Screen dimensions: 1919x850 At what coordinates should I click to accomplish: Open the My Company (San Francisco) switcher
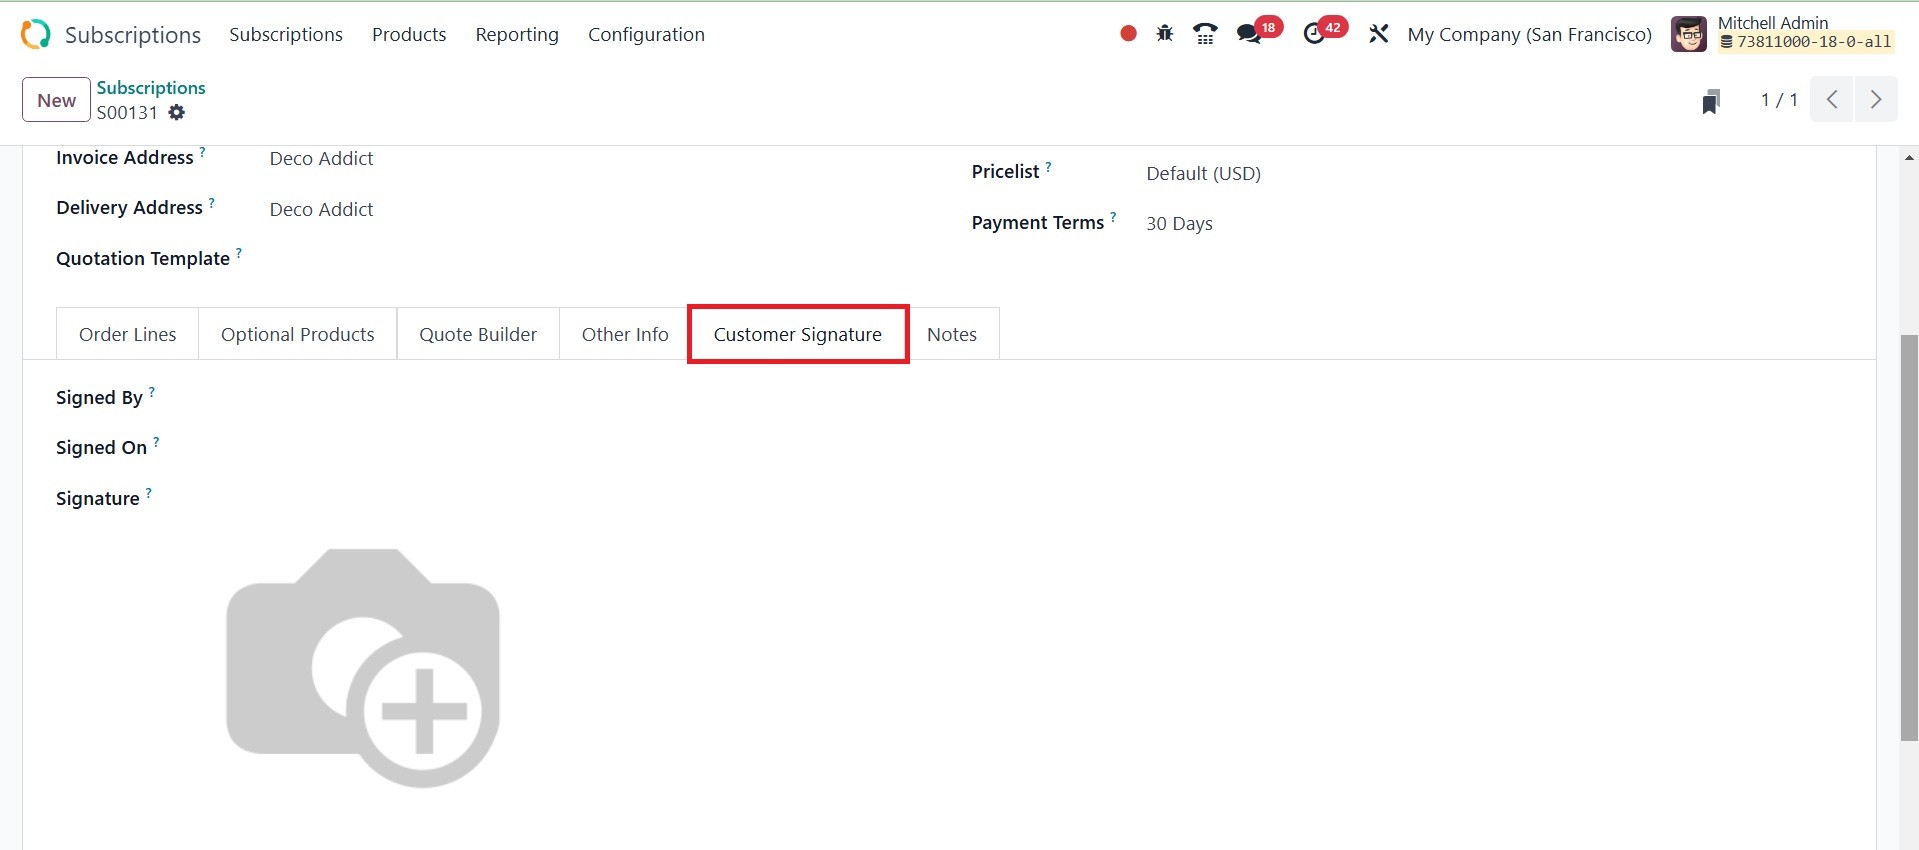click(x=1530, y=34)
